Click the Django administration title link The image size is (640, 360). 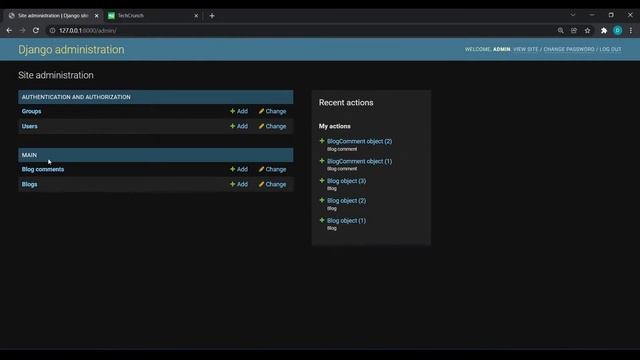(x=71, y=49)
